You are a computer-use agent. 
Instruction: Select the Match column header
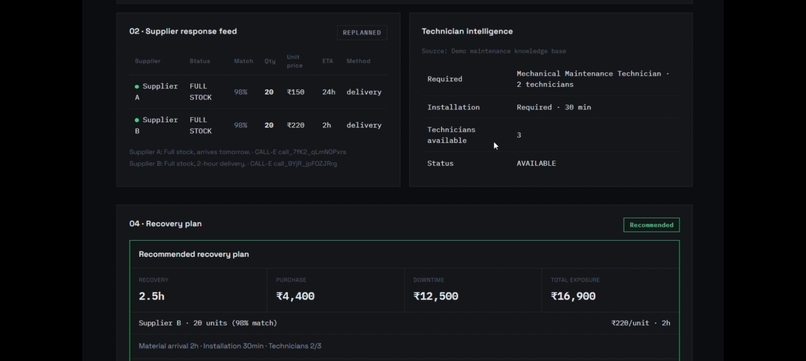243,61
